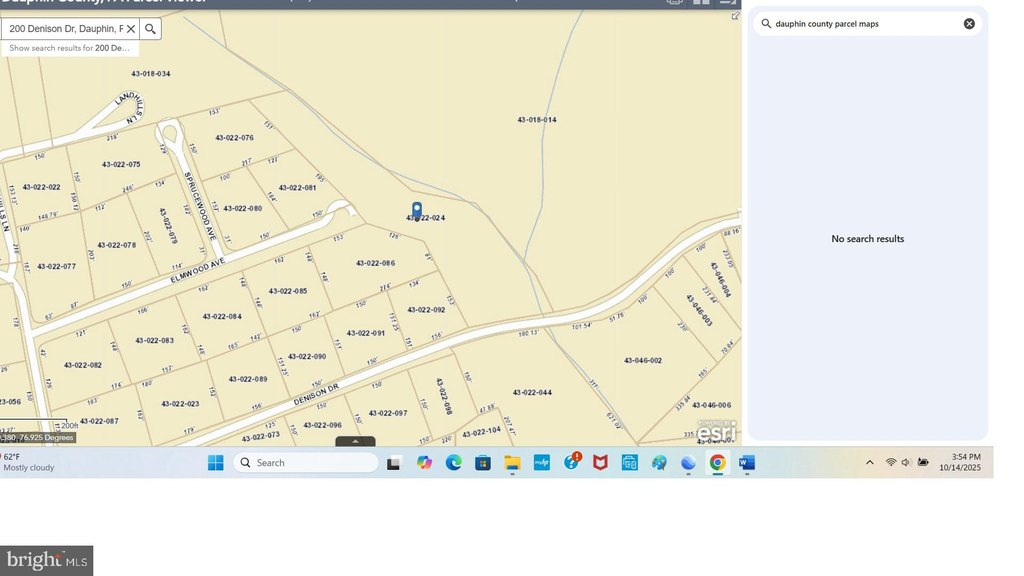Viewport: 1024px width, 576px height.
Task: Click parcel label 43-022-077
Action: pos(56,266)
